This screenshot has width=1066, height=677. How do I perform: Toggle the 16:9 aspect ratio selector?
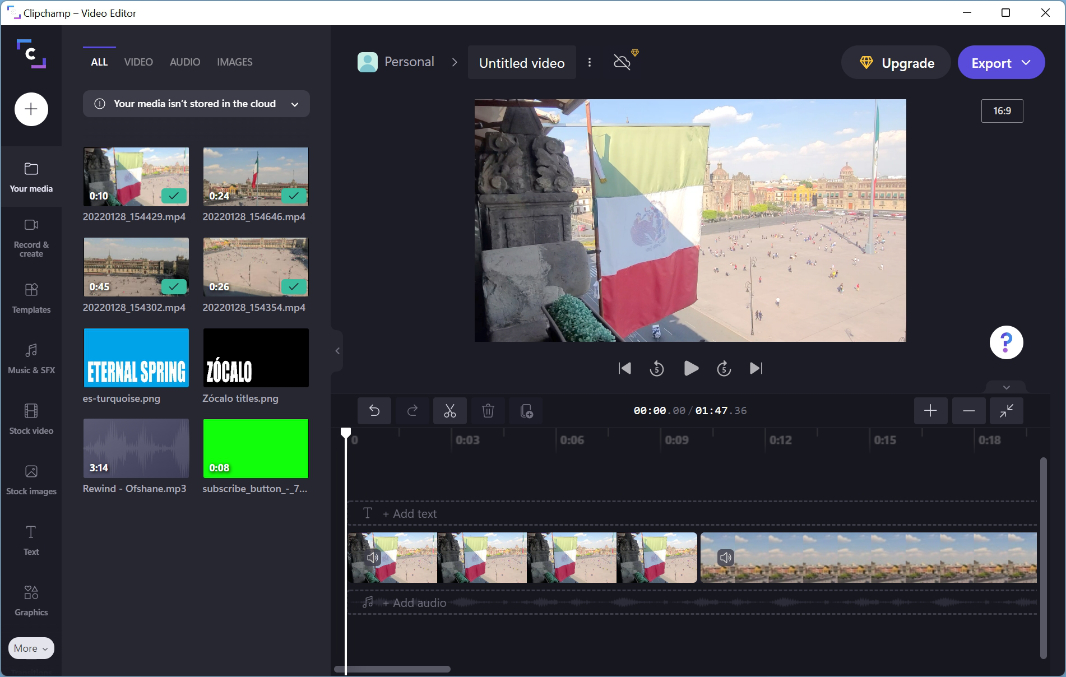pyautogui.click(x=1001, y=111)
